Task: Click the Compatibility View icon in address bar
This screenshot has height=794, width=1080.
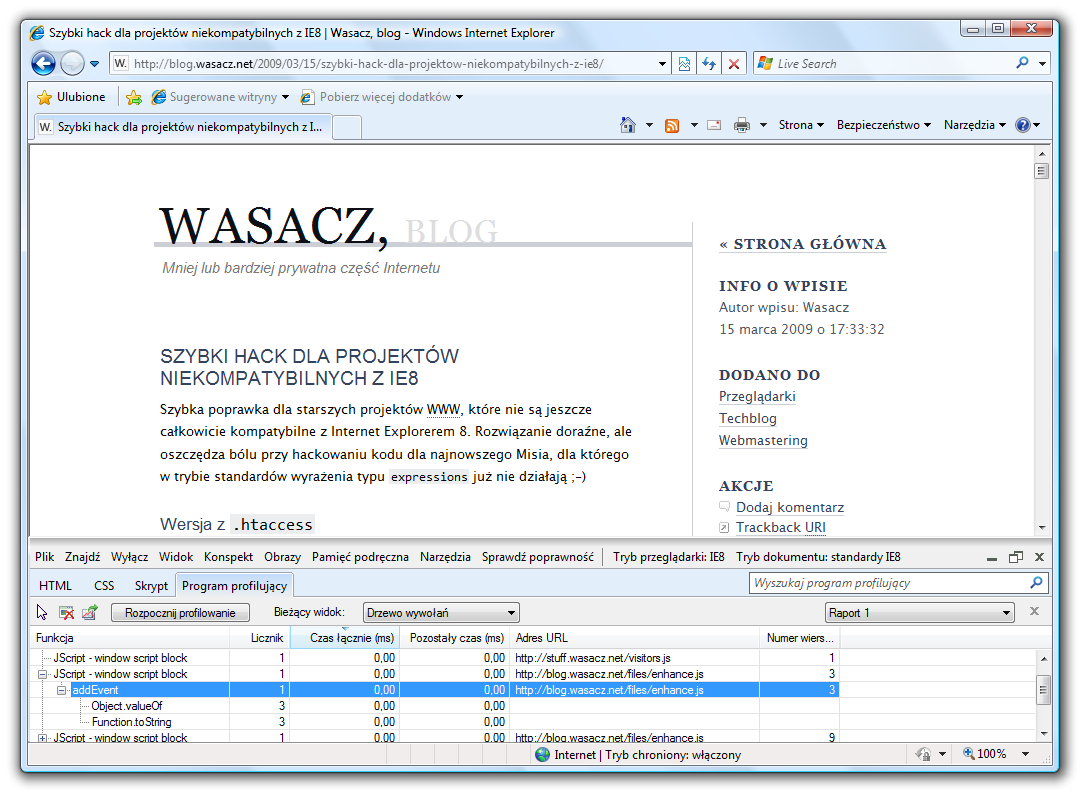Action: coord(684,64)
